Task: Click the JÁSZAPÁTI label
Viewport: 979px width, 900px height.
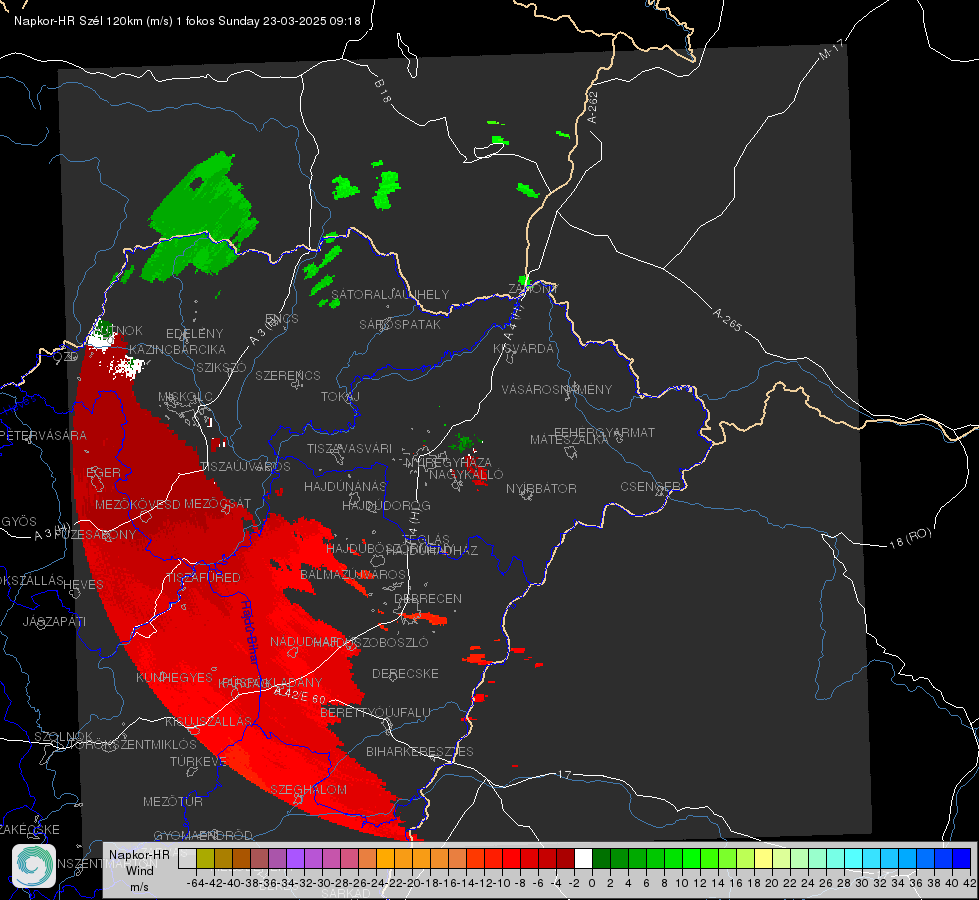Action: point(54,621)
